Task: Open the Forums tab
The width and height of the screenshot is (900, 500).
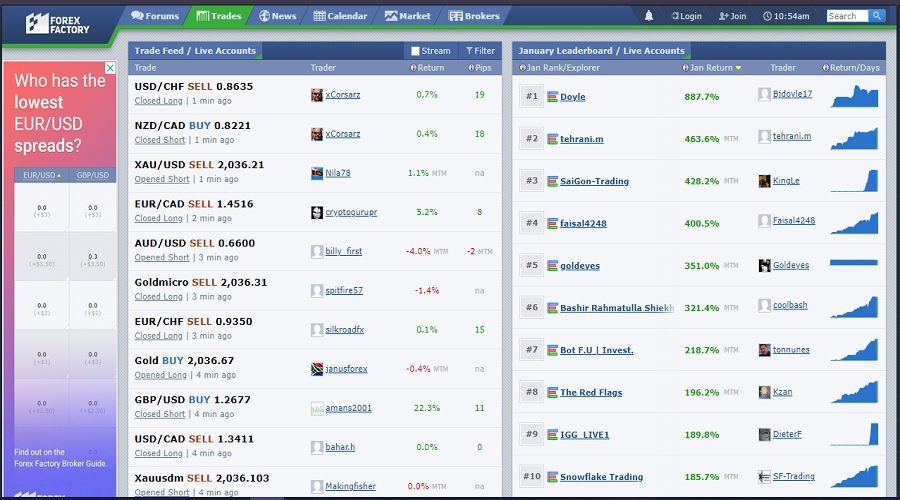Action: tap(155, 16)
